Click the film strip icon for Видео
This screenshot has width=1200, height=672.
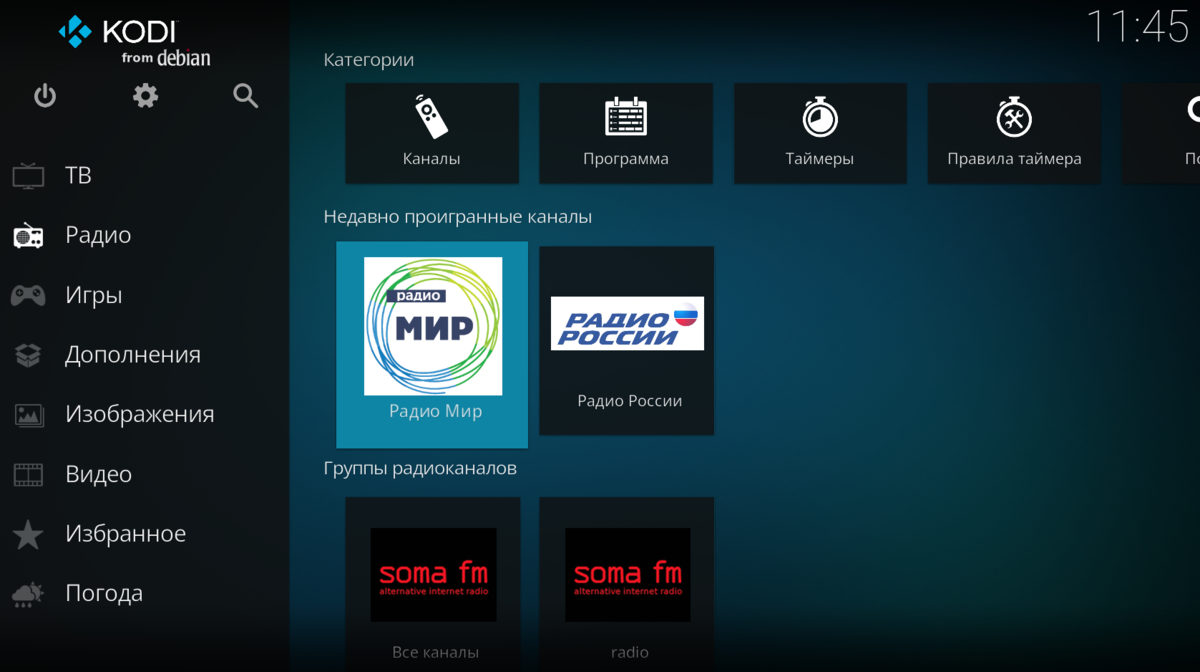(x=28, y=474)
